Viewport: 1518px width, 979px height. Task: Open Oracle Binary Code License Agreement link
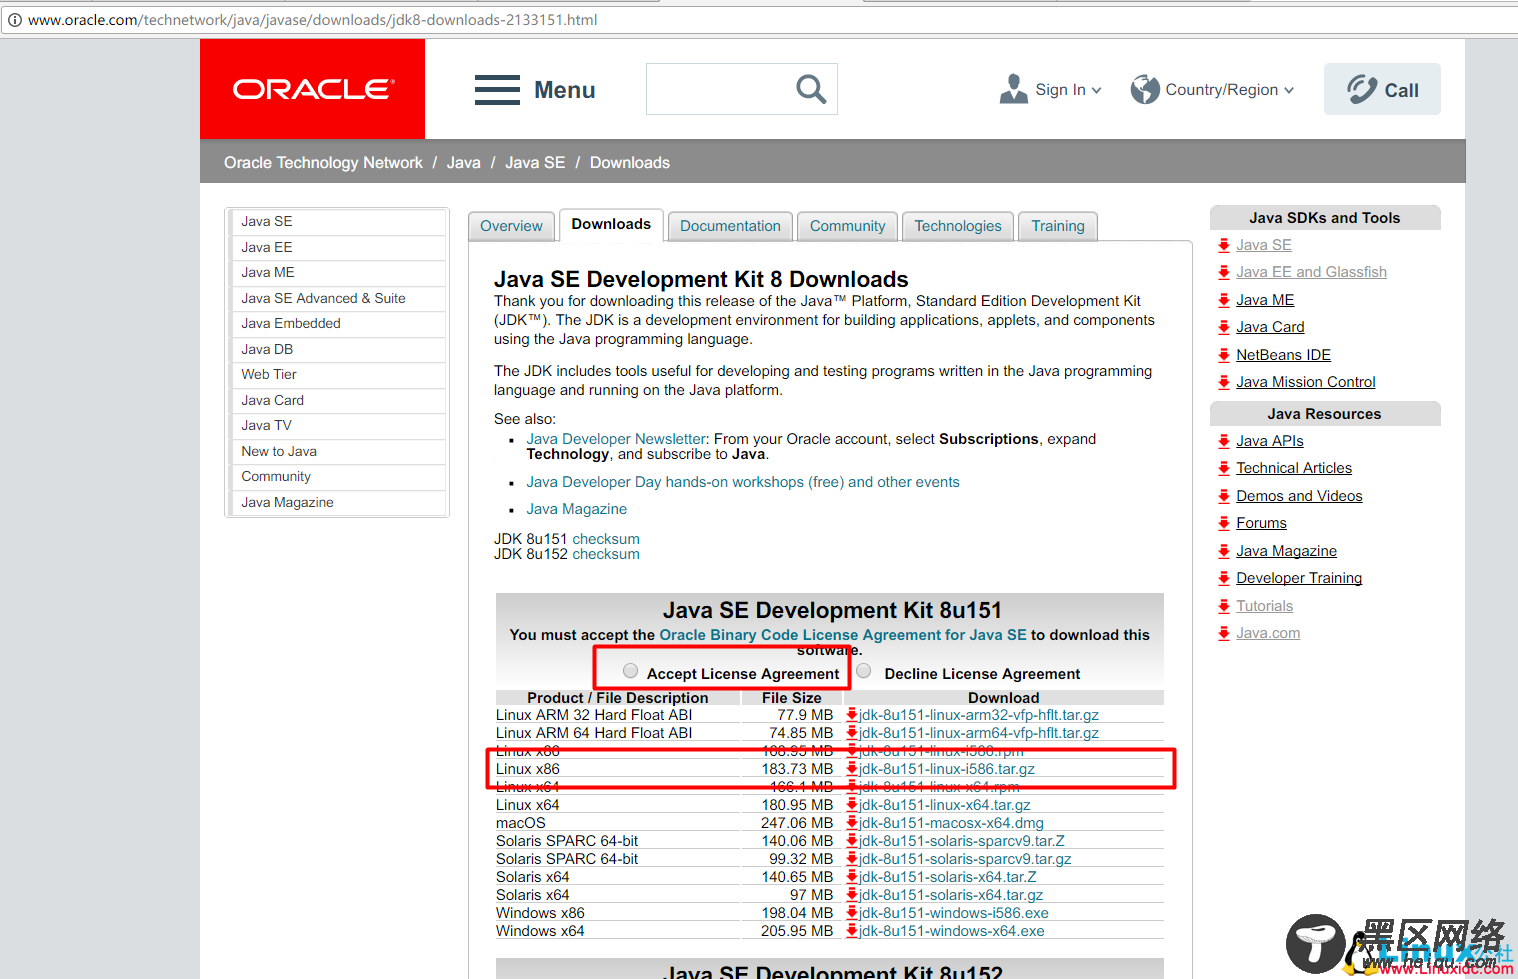843,635
